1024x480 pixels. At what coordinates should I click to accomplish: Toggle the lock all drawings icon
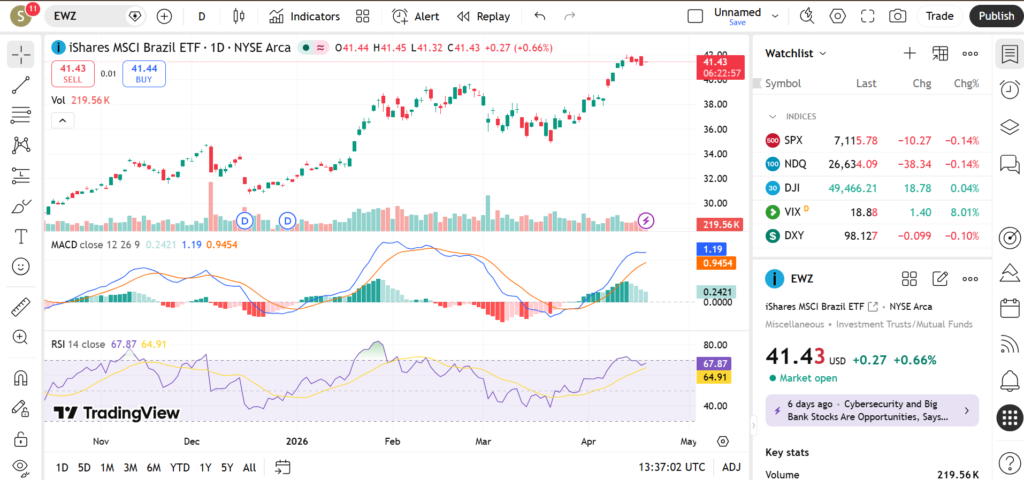coord(20,438)
